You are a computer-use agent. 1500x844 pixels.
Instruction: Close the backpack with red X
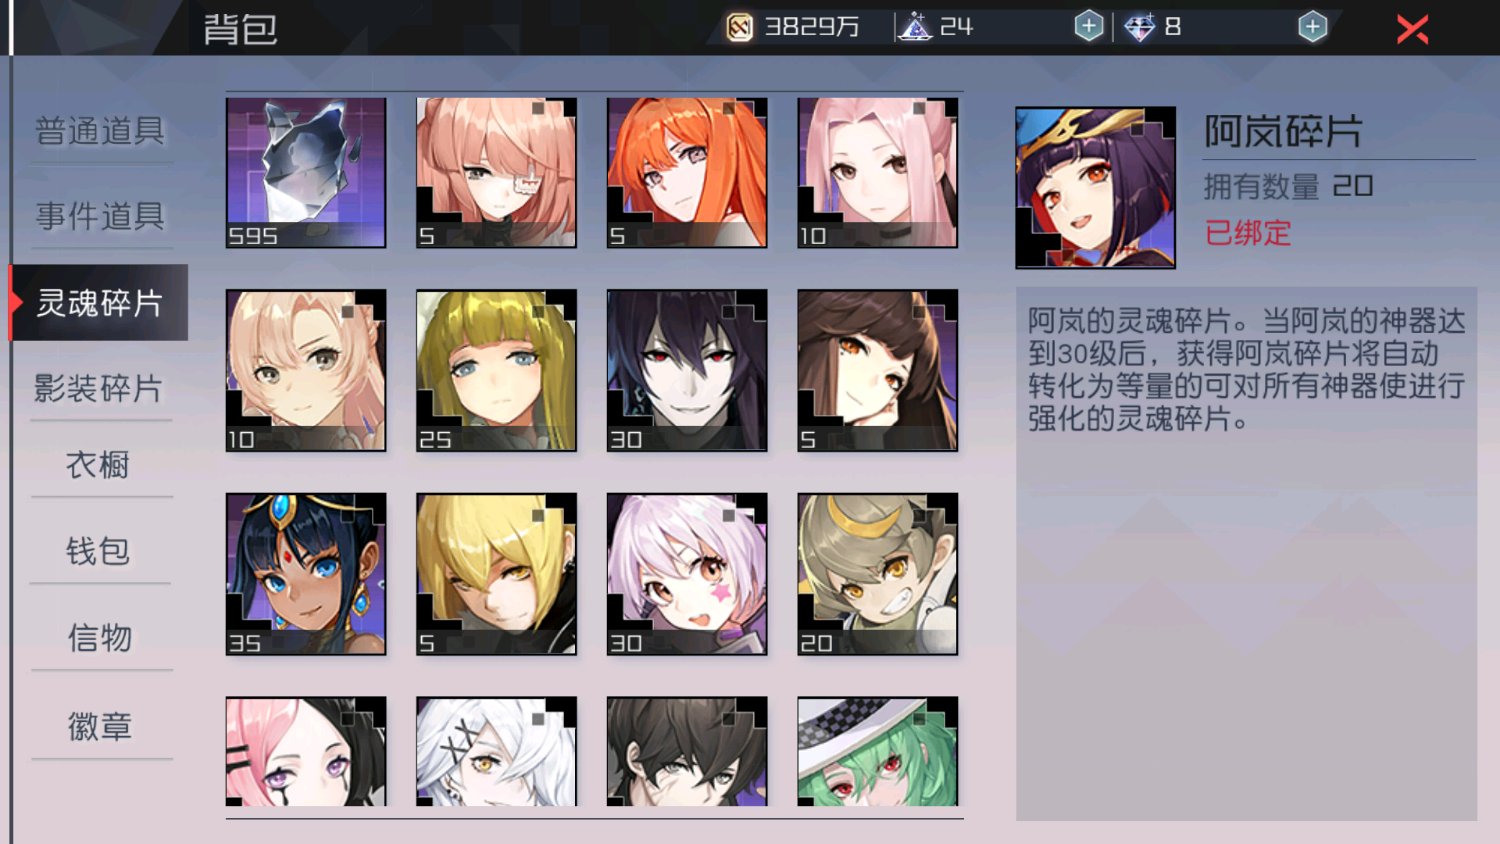click(x=1412, y=29)
